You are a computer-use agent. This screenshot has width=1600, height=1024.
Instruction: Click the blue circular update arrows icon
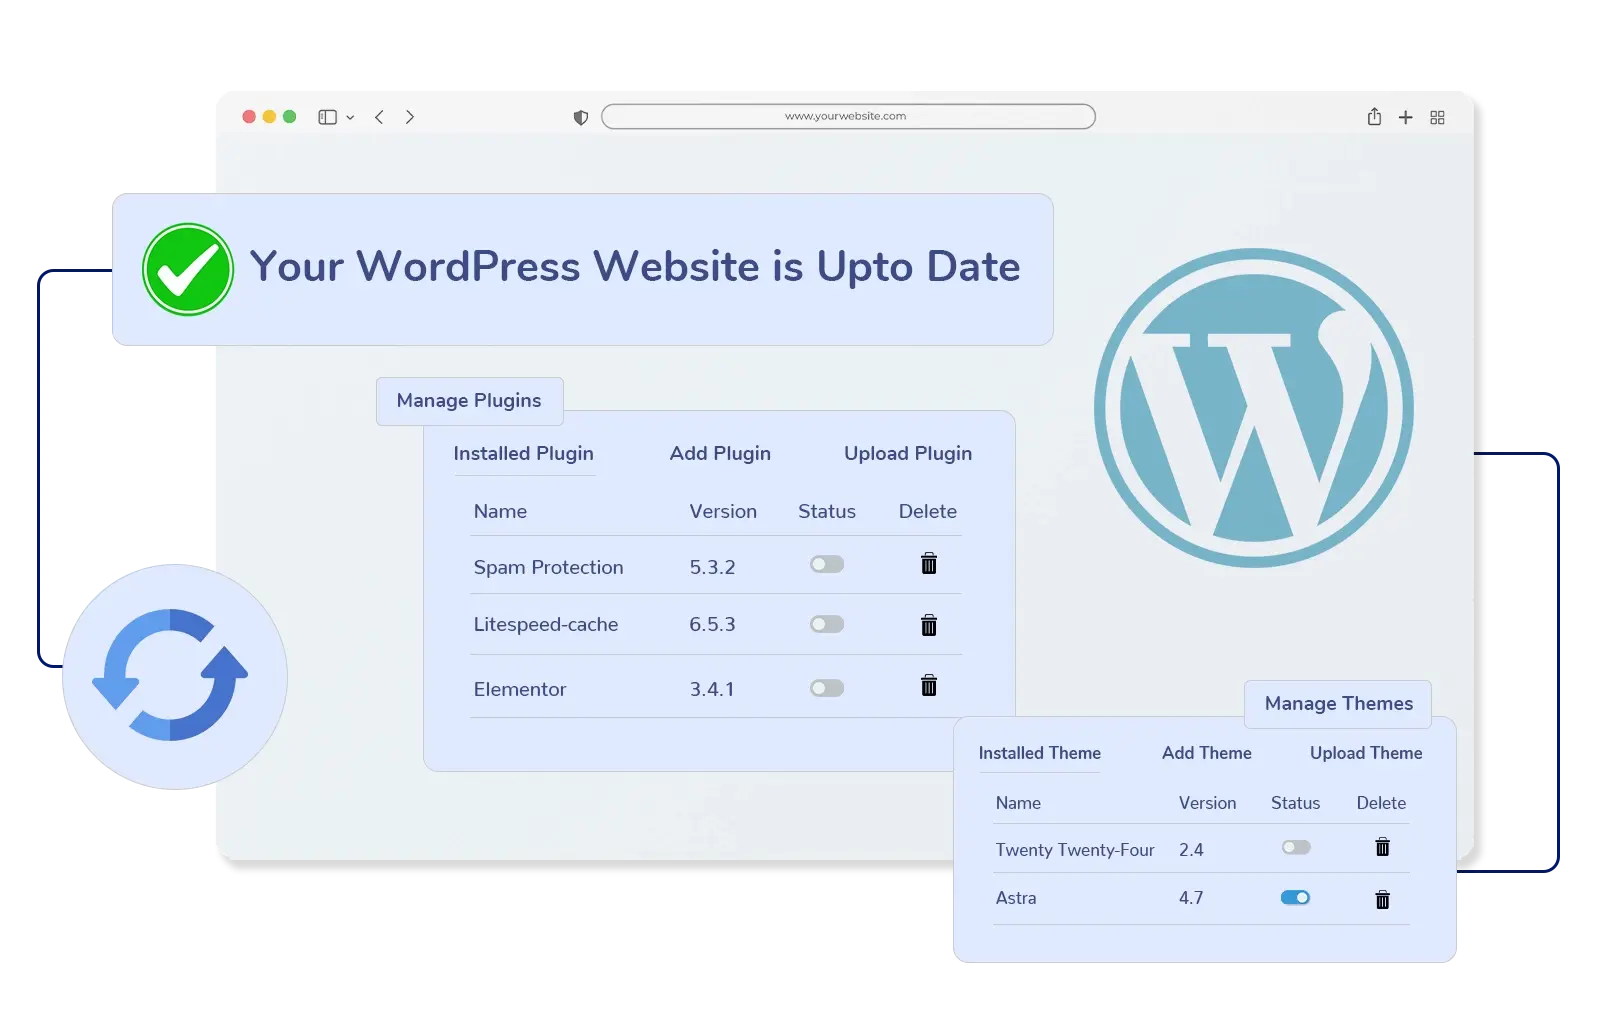(171, 675)
